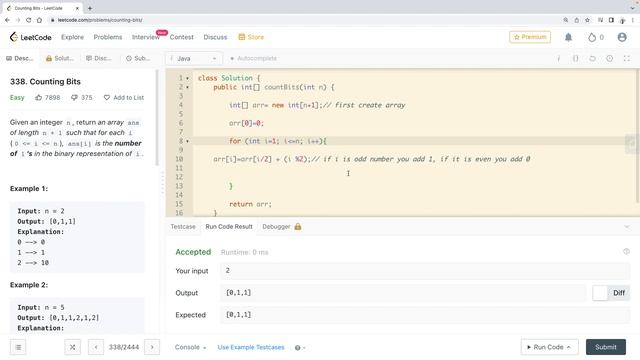
Task: Click the editor info icon
Action: click(x=558, y=59)
